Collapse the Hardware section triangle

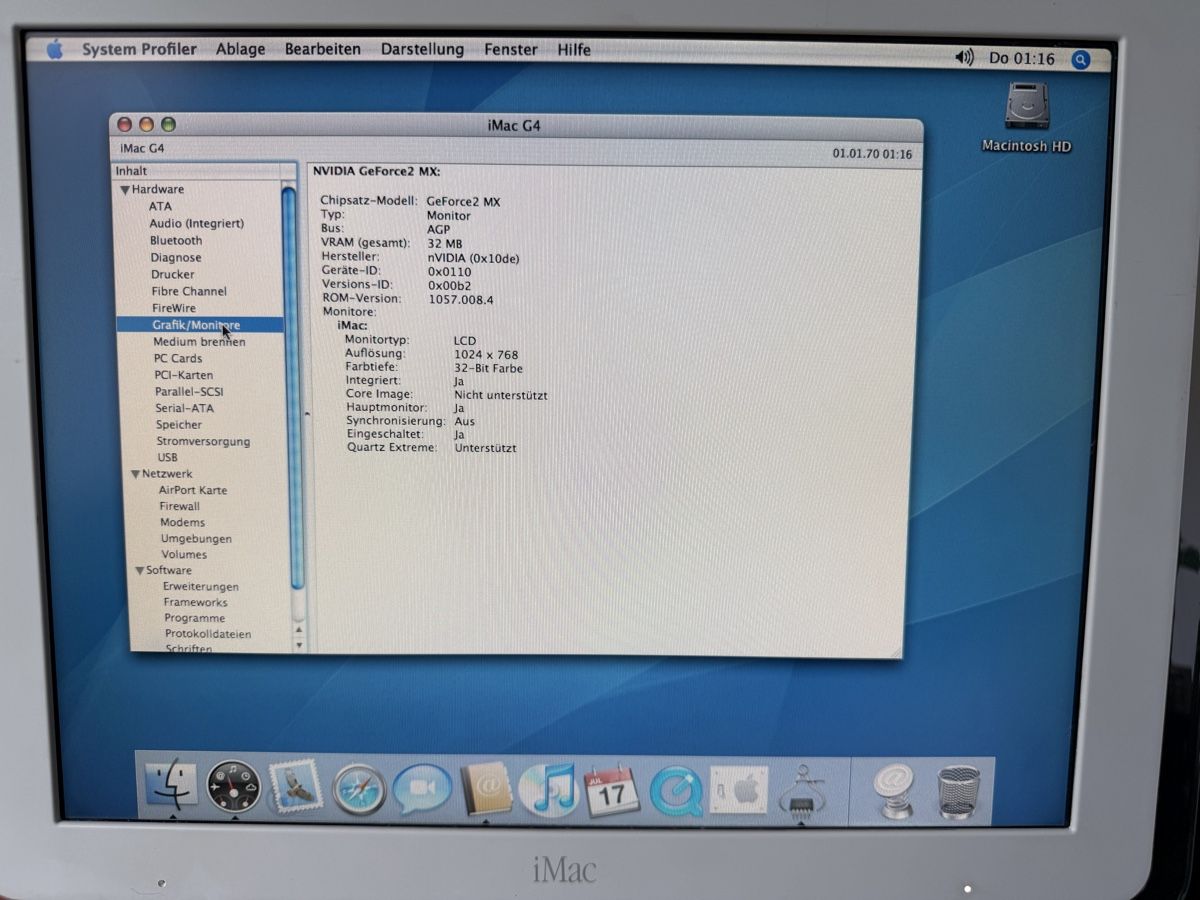[125, 190]
